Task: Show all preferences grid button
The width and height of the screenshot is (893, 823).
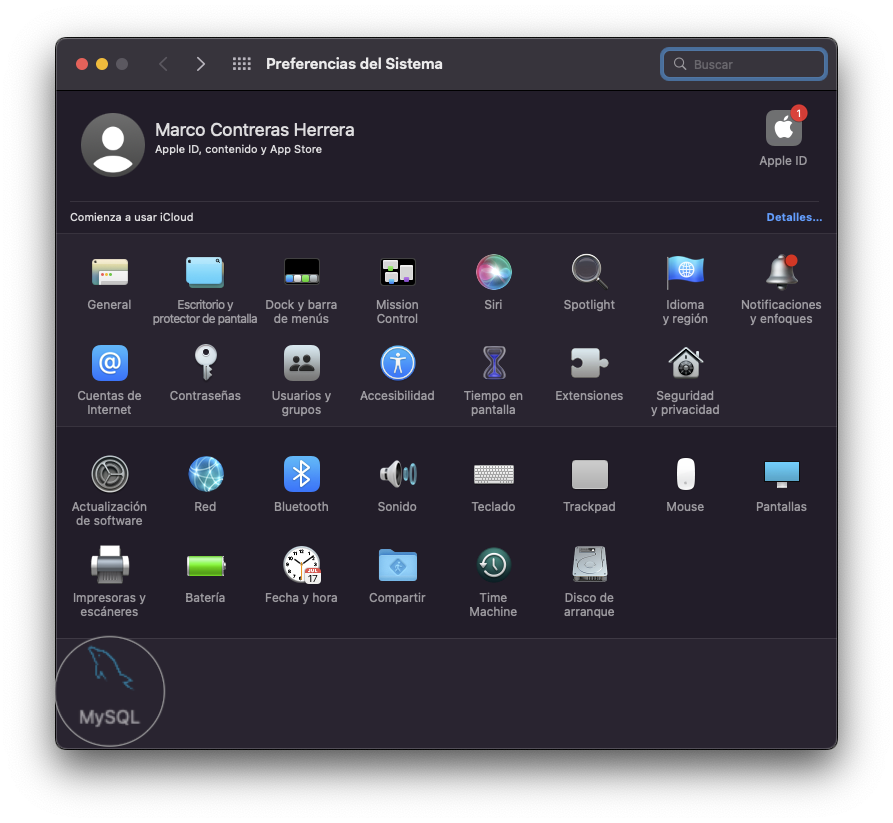Action: [241, 64]
